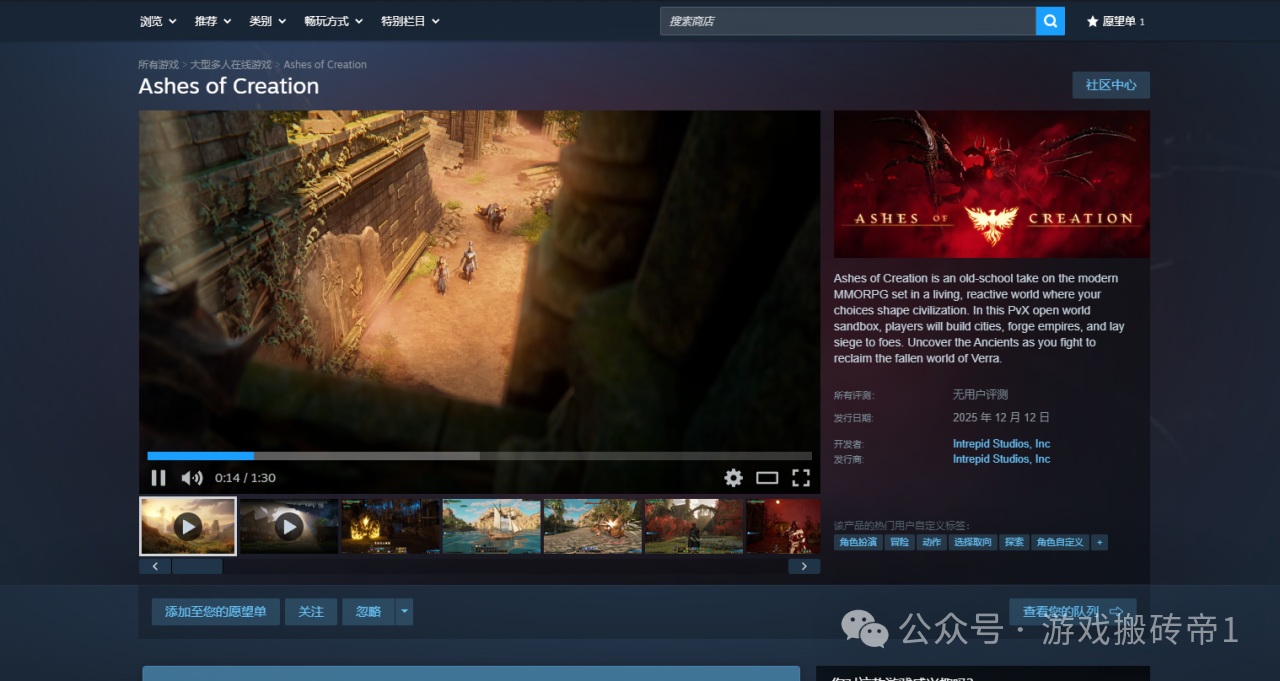Click 添加至您的愿望单 button
Viewport: 1280px width, 681px height.
(x=216, y=612)
